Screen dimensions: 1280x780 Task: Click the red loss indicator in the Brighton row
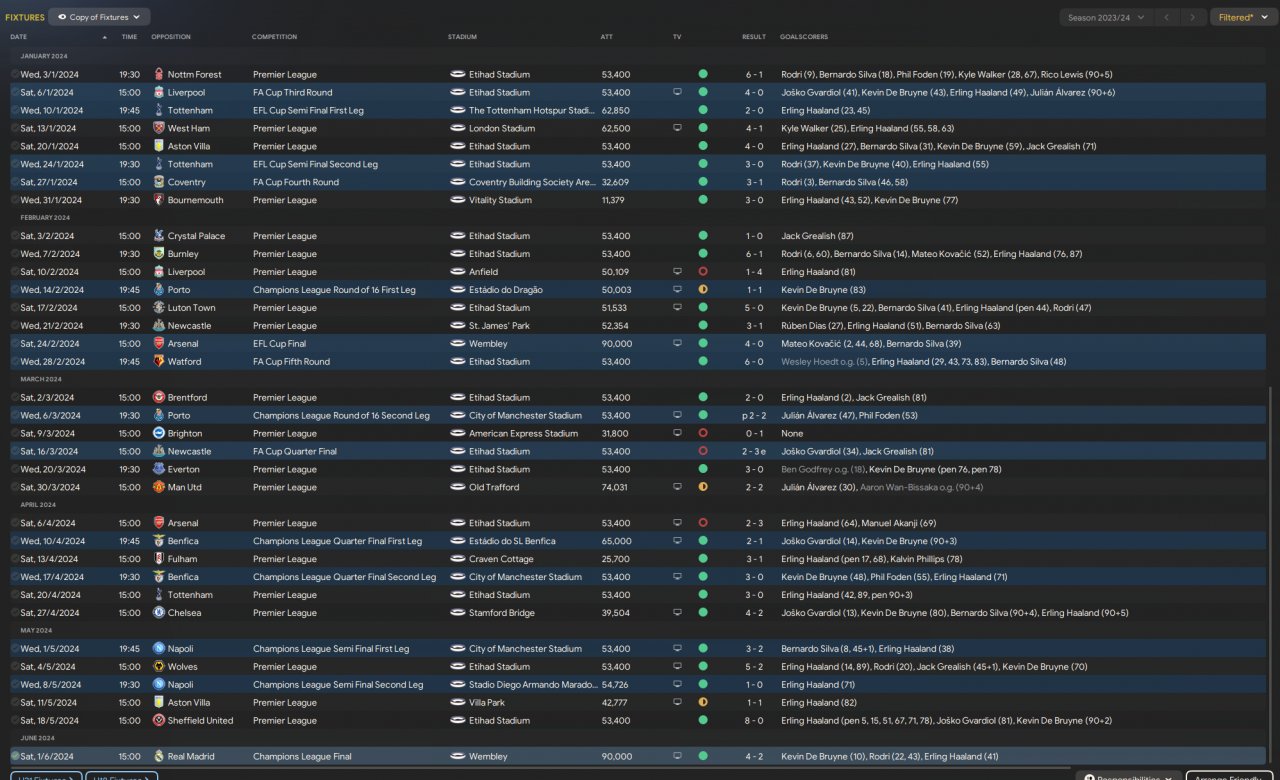pos(703,434)
